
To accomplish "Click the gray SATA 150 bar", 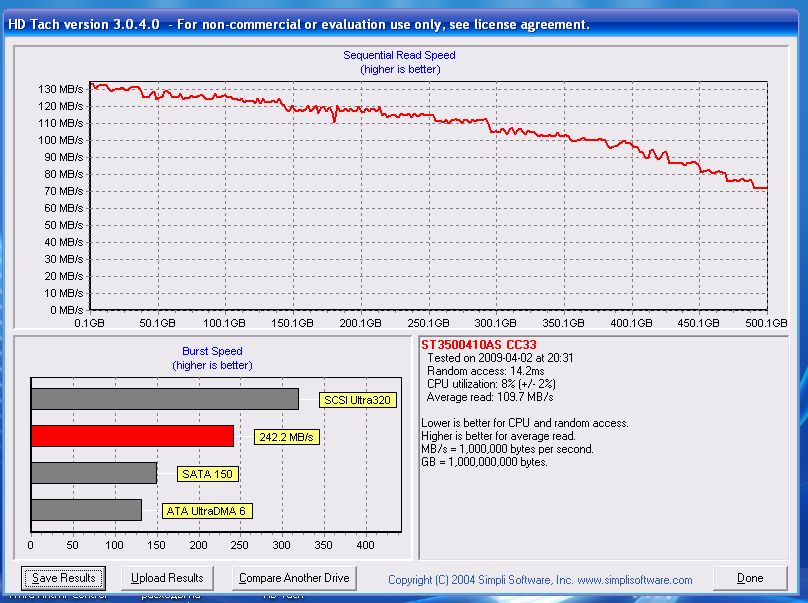I will click(x=93, y=473).
